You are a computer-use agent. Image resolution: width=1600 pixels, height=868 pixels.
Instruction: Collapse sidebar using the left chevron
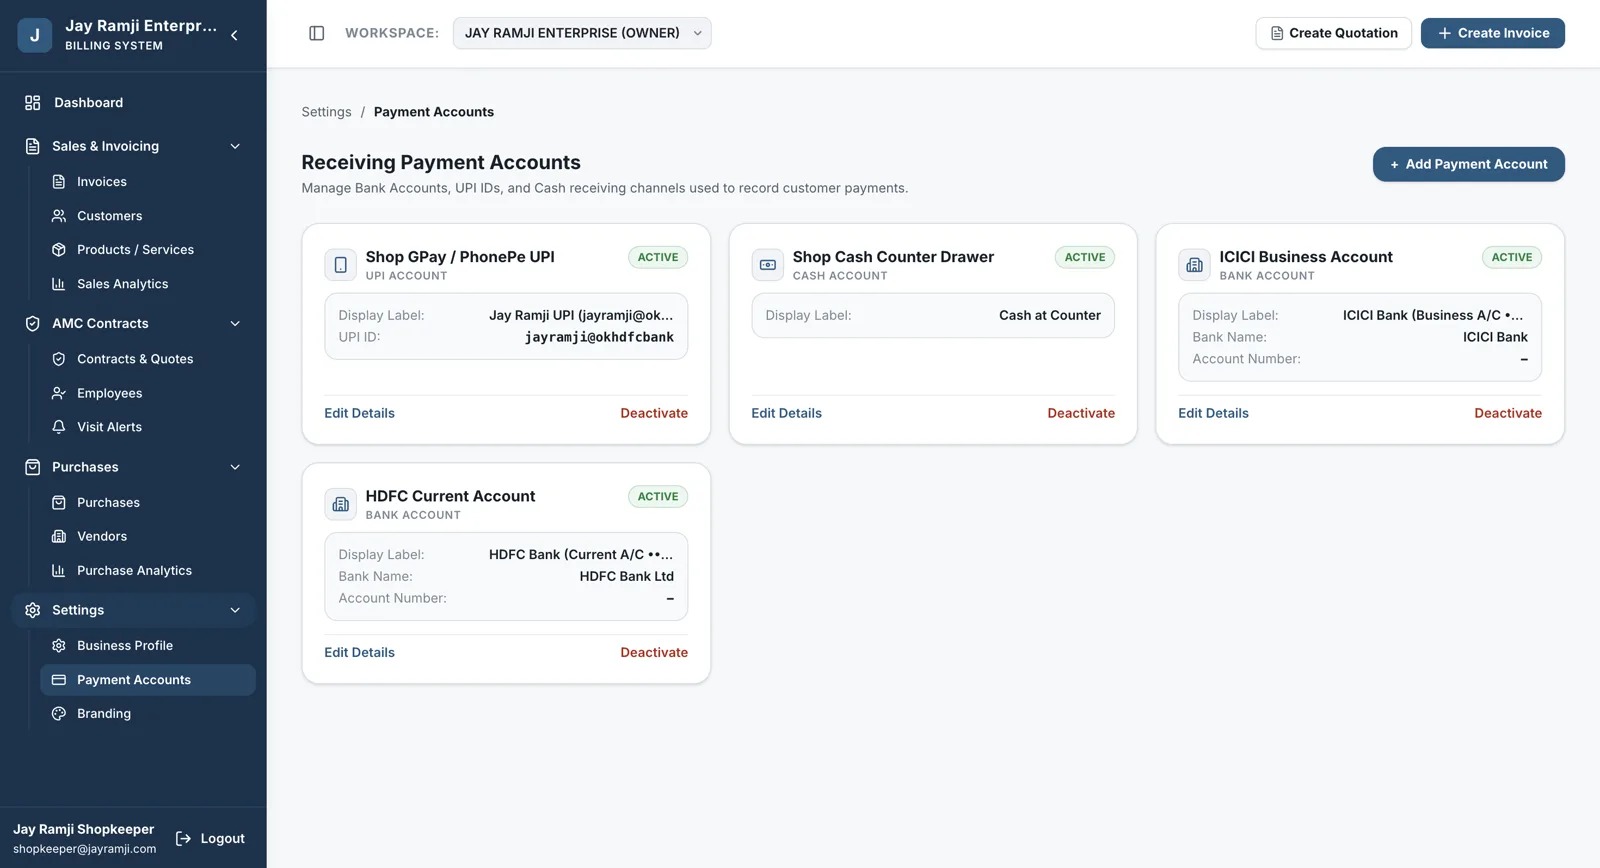pos(234,35)
